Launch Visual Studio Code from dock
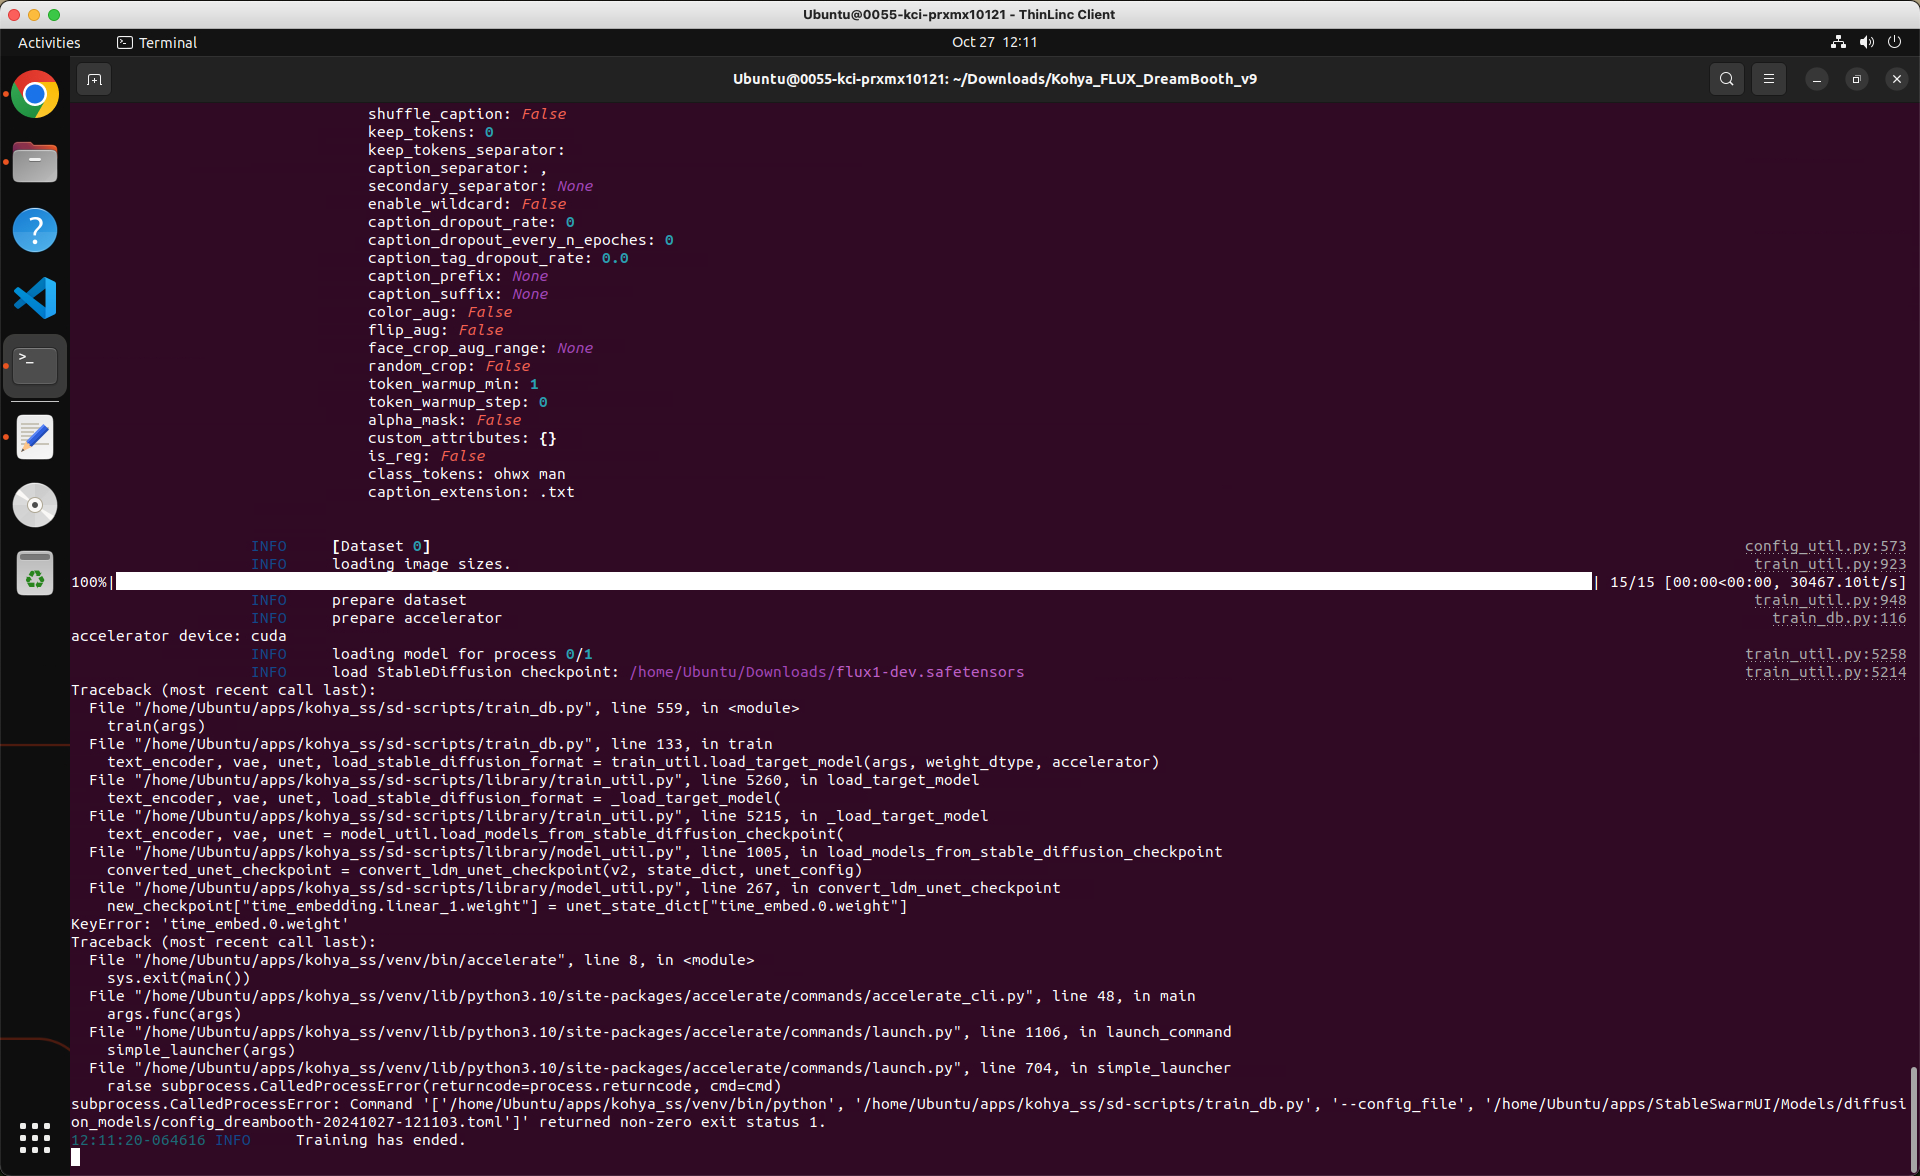The height and width of the screenshot is (1176, 1920). point(35,298)
